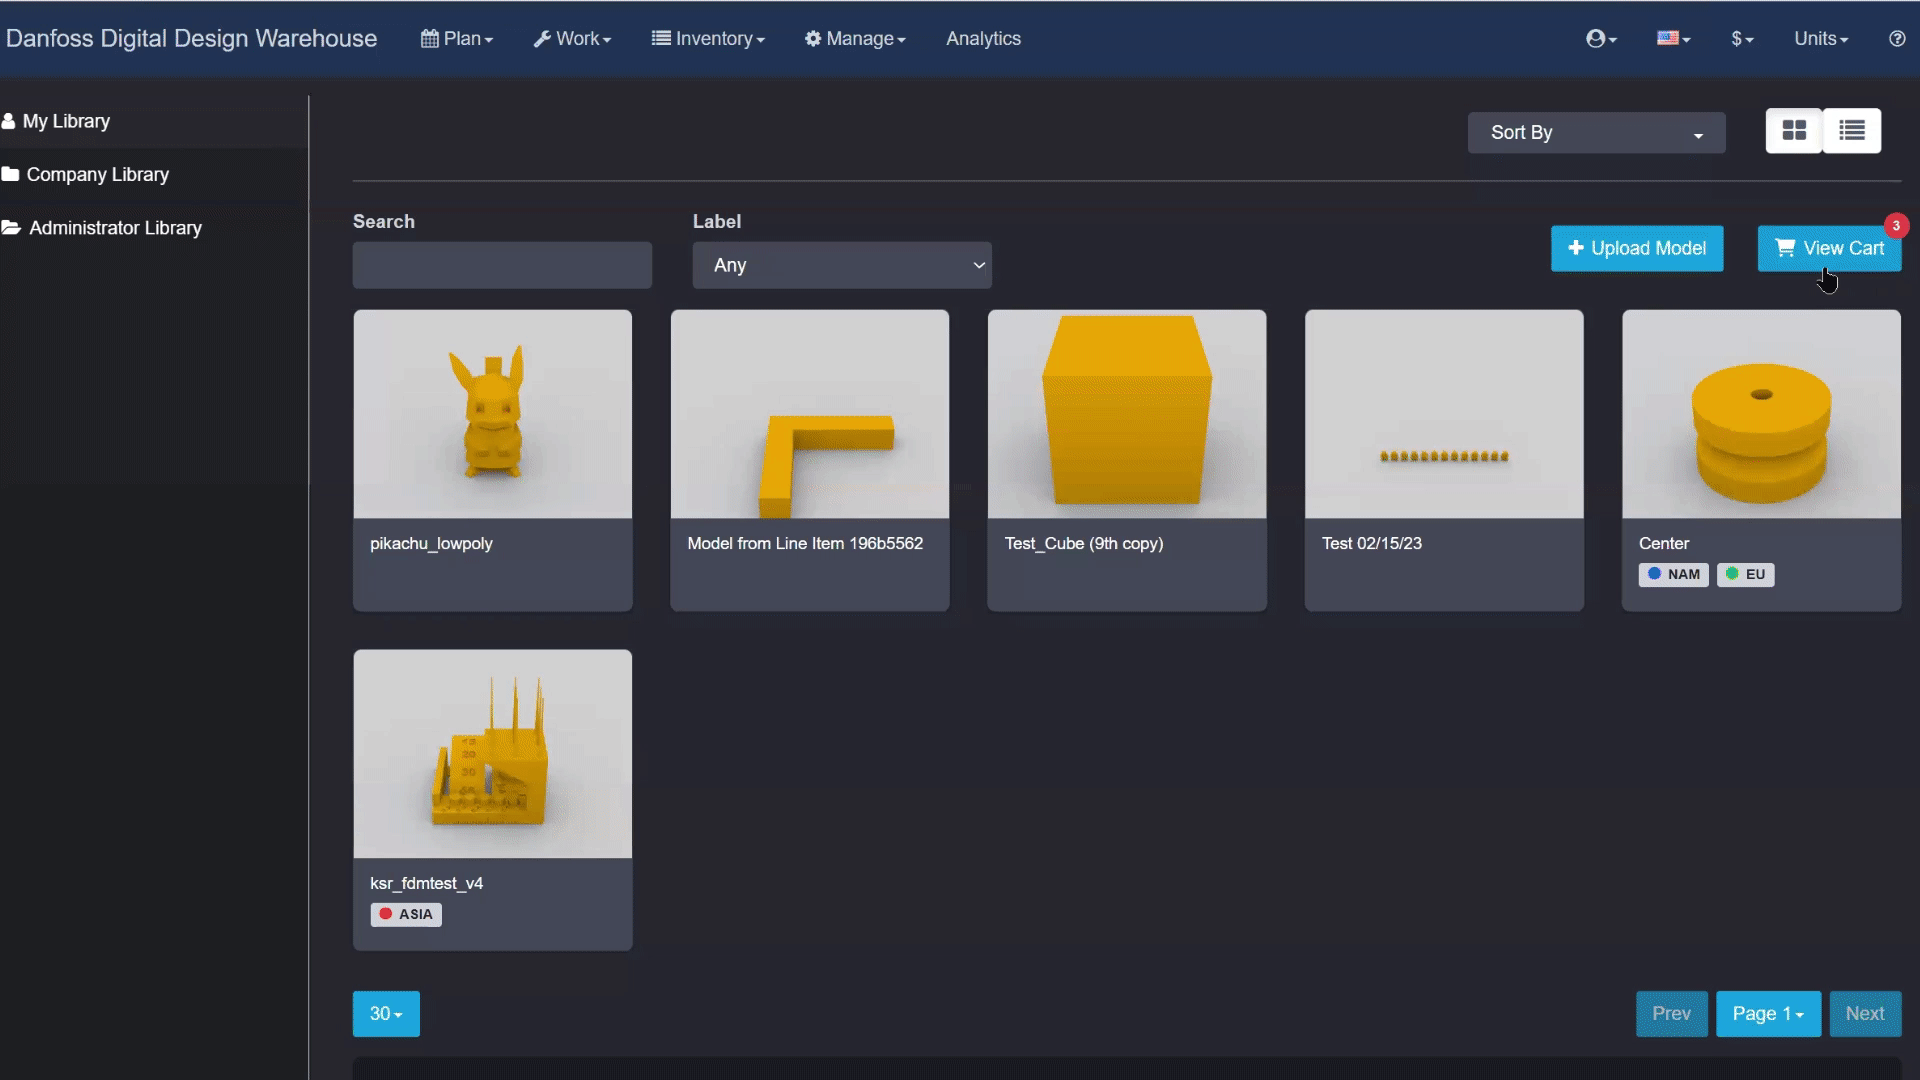Open the currency dollar menu
Image resolution: width=1920 pixels, height=1080 pixels.
coord(1742,39)
